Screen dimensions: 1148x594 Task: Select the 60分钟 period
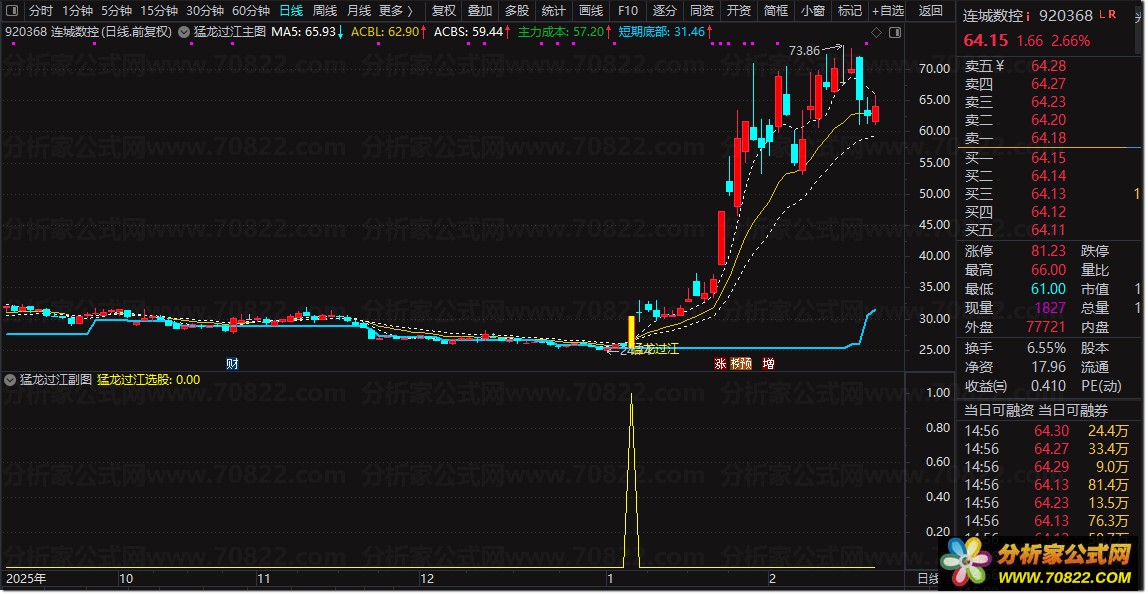pos(251,11)
